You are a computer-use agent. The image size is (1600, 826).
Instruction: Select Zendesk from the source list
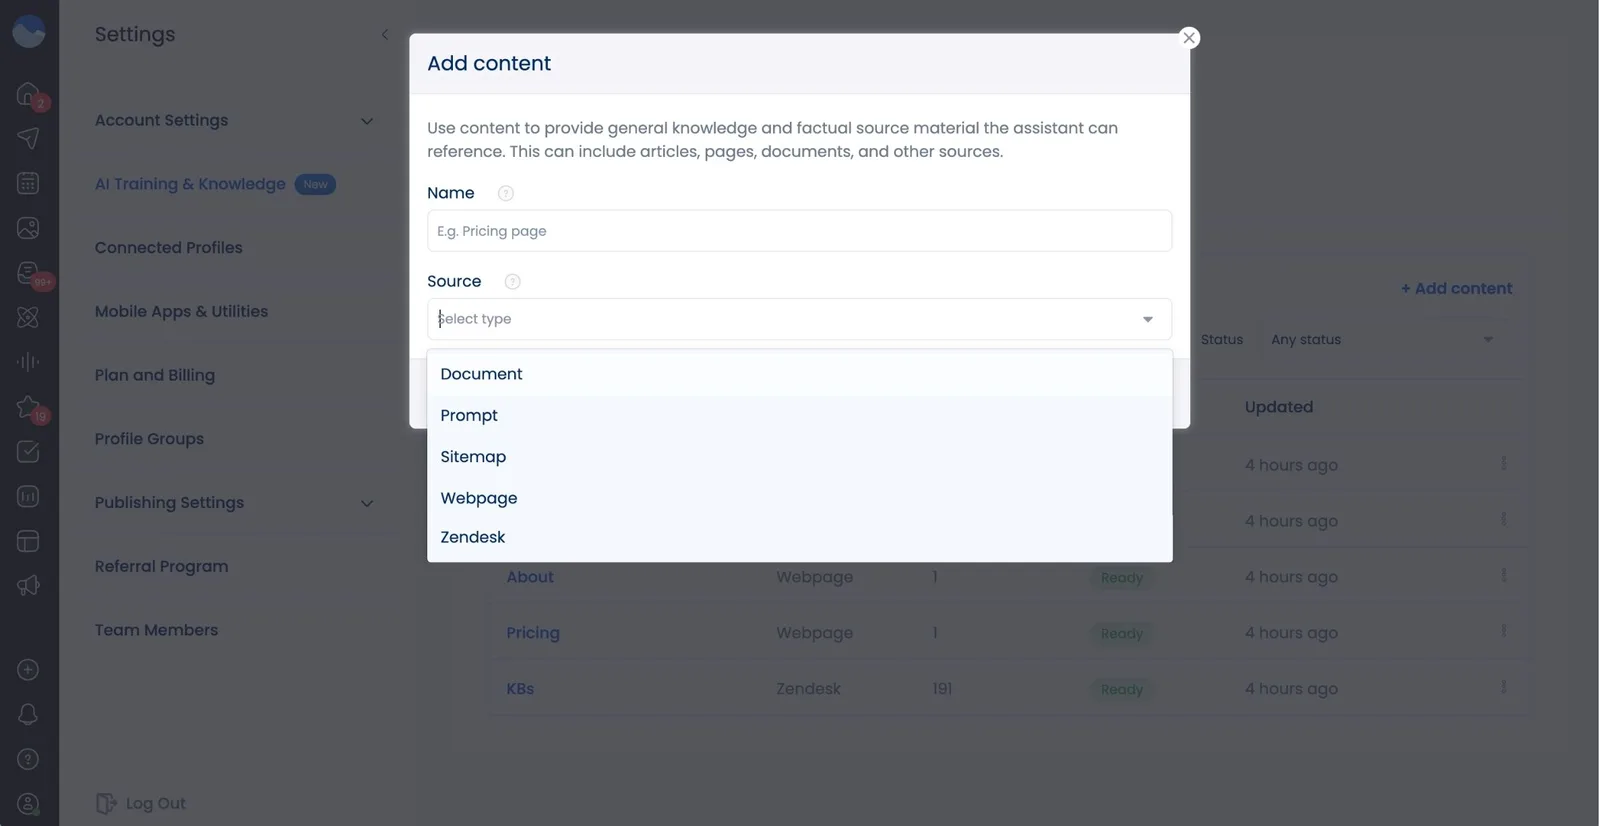[471, 536]
